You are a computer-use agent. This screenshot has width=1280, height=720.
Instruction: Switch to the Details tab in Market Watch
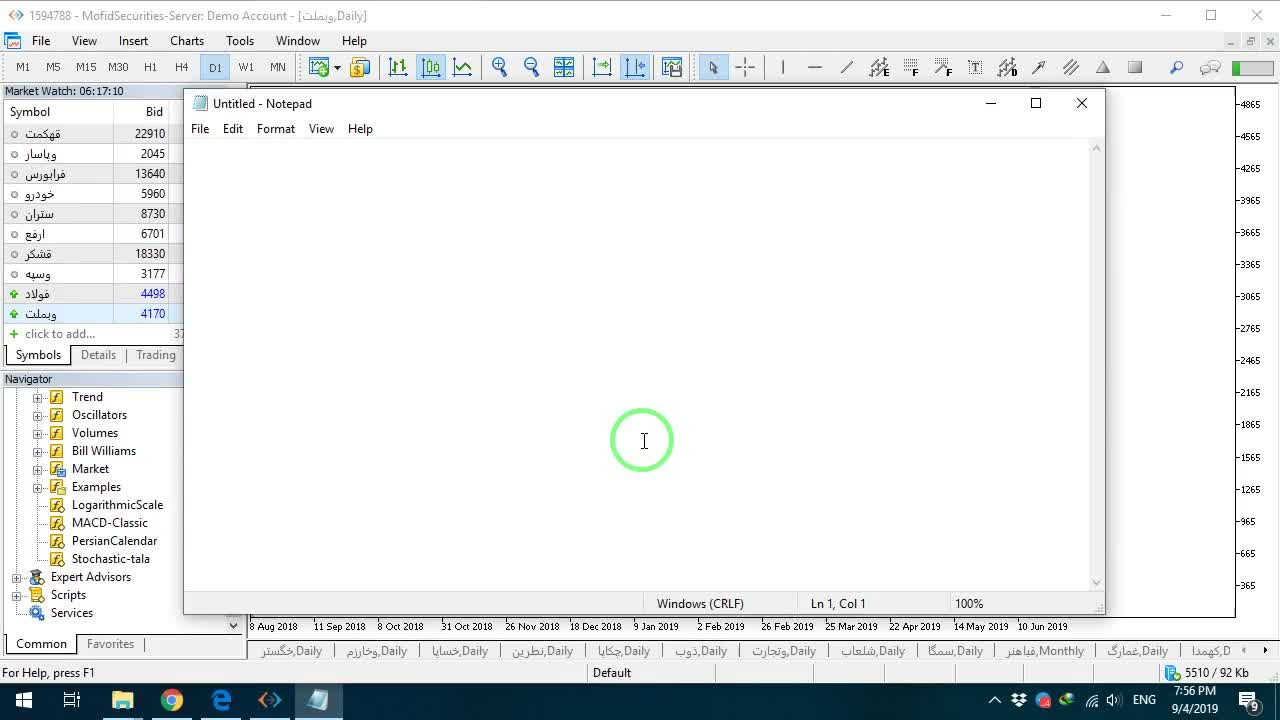[98, 355]
